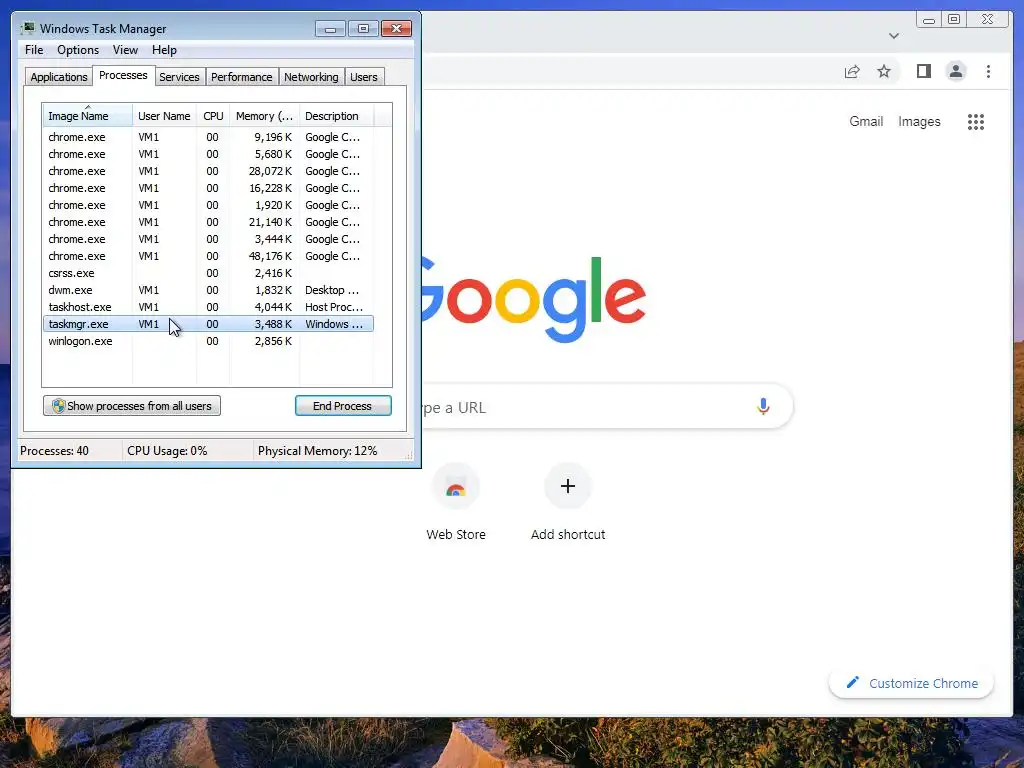Select chrome.exe row using 48,176 K
Screen dimensions: 1024x768
[x=208, y=256]
